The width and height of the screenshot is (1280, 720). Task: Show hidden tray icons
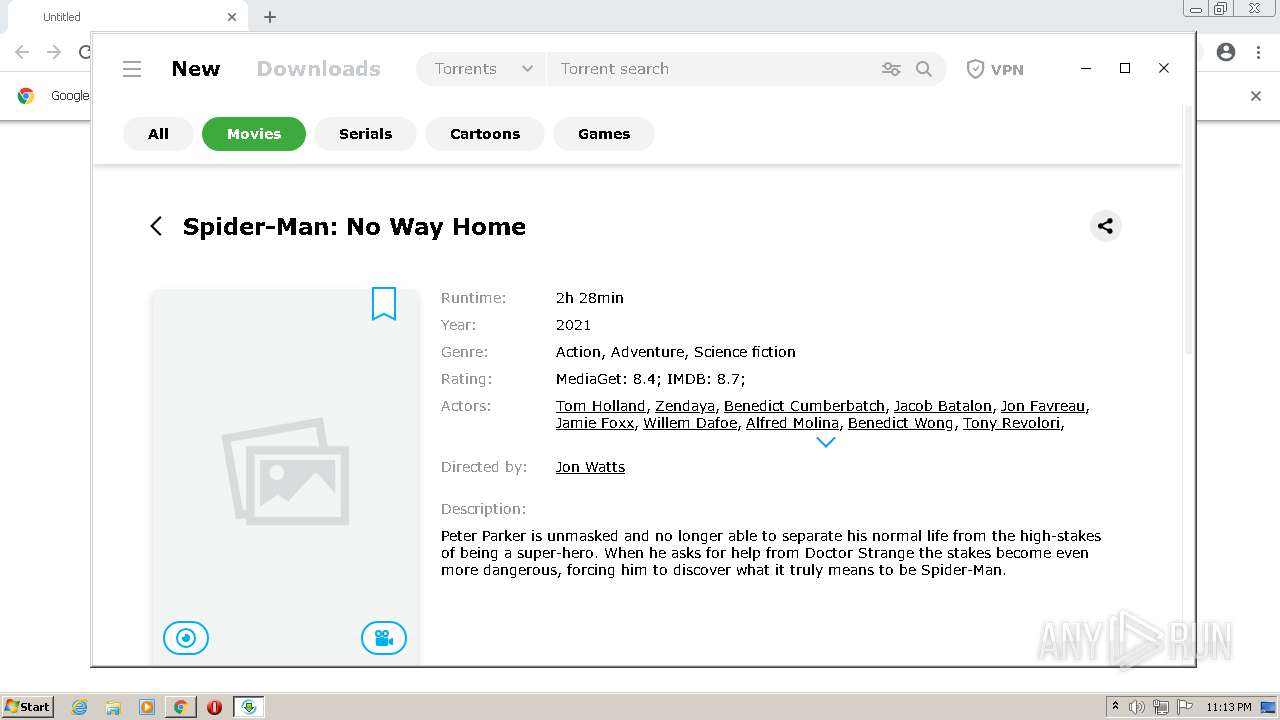[x=1115, y=707]
